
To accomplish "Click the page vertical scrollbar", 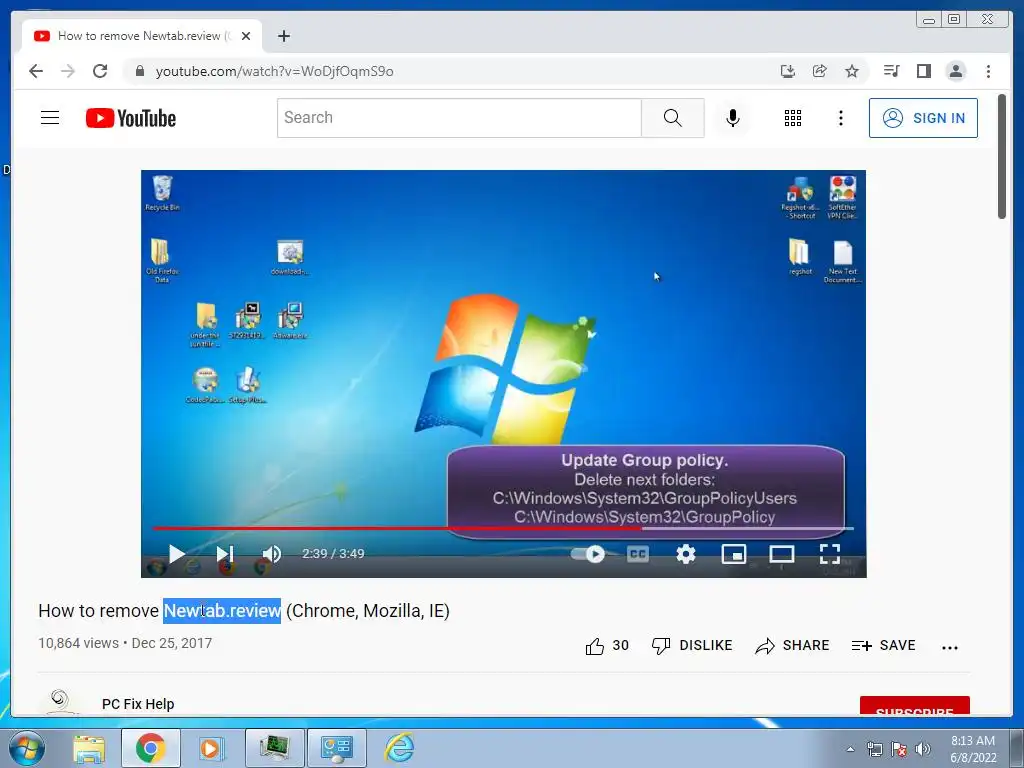I will (x=1002, y=157).
